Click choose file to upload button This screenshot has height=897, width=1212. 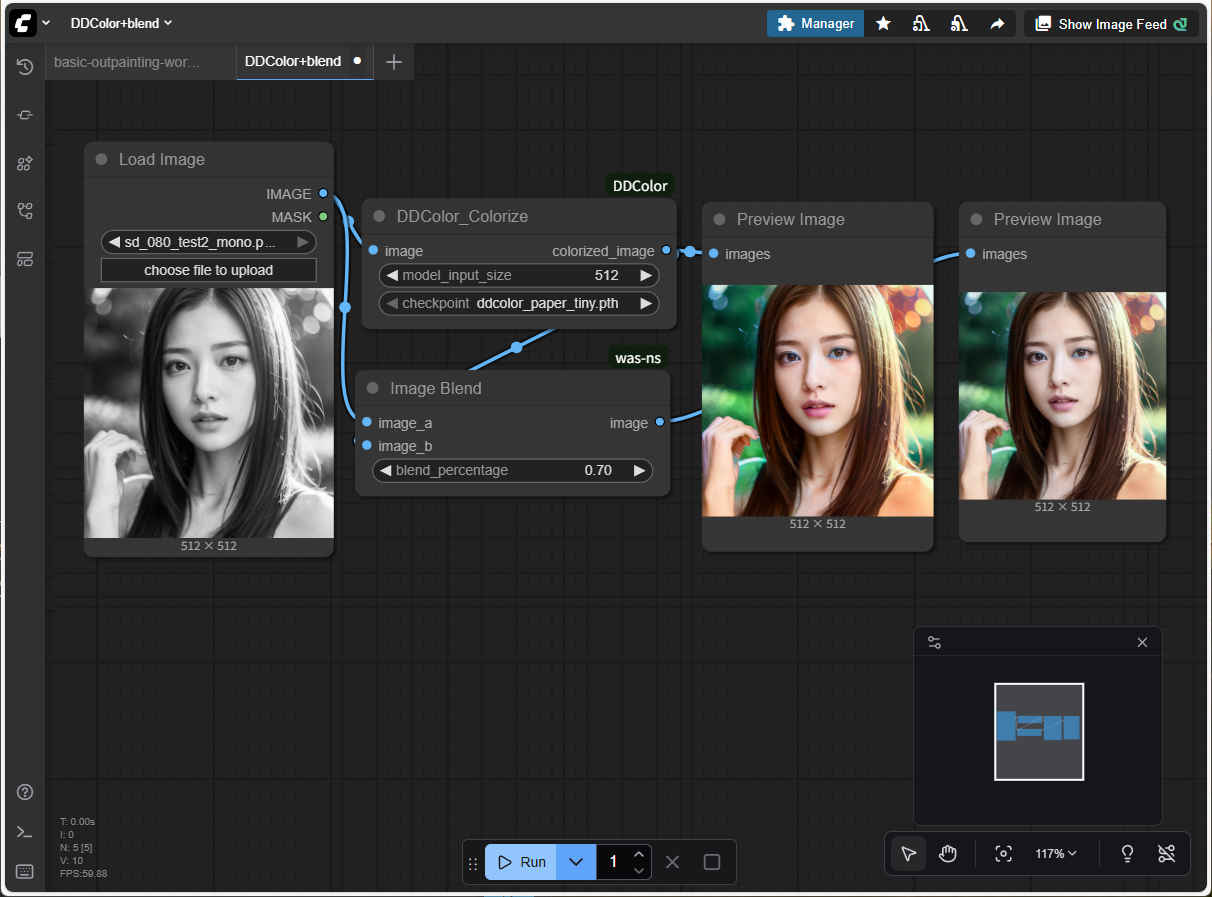tap(208, 270)
